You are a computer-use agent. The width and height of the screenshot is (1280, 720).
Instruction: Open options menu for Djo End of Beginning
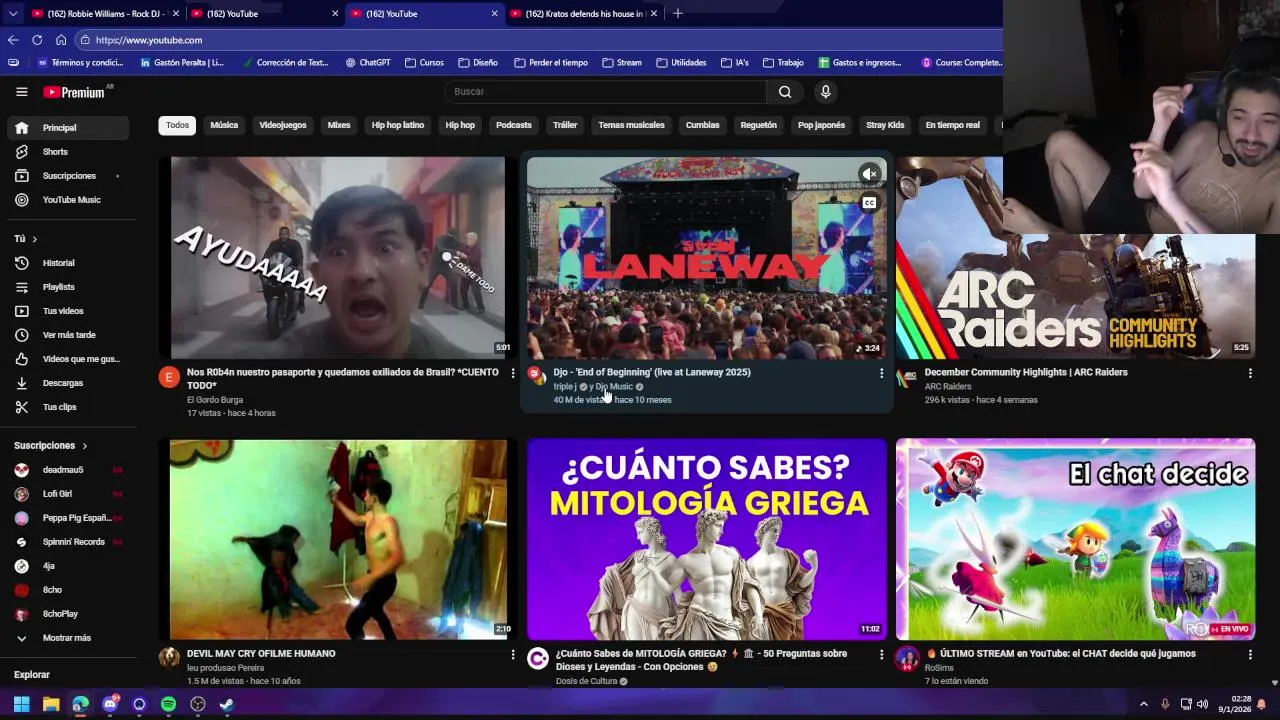coord(881,373)
